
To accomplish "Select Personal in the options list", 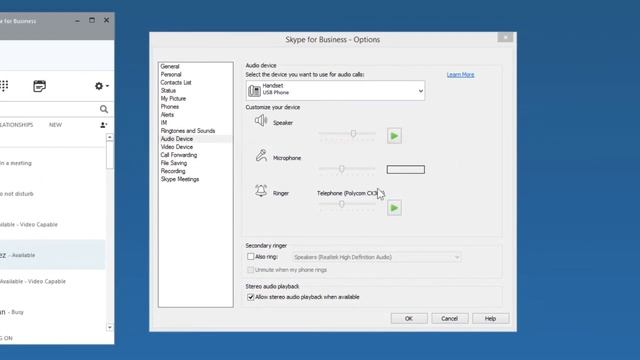I will [171, 75].
